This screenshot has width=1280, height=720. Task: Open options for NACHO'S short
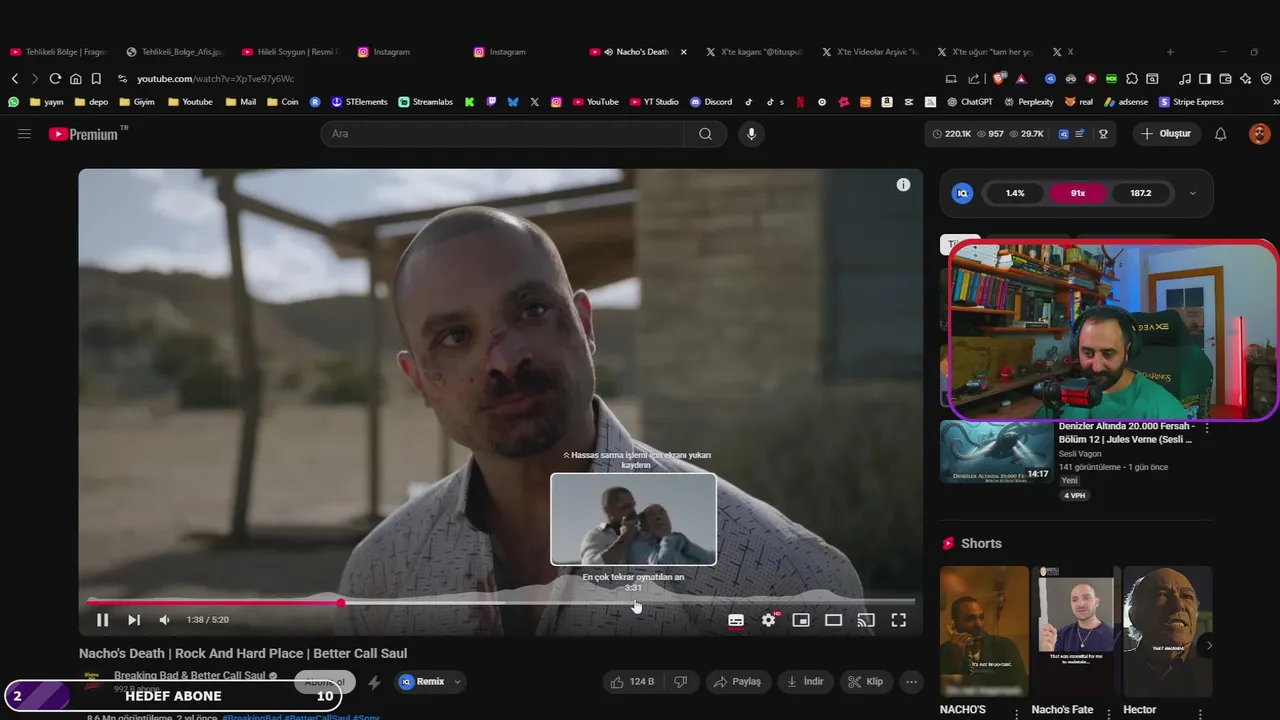[1016, 713]
